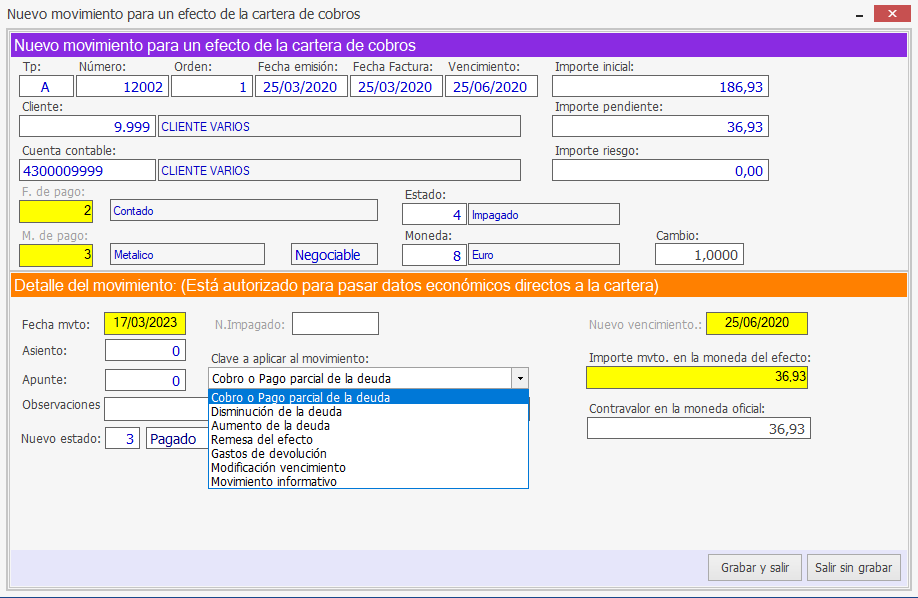The image size is (918, 598).
Task: Click the Fecha mvto date field
Action: pos(145,323)
